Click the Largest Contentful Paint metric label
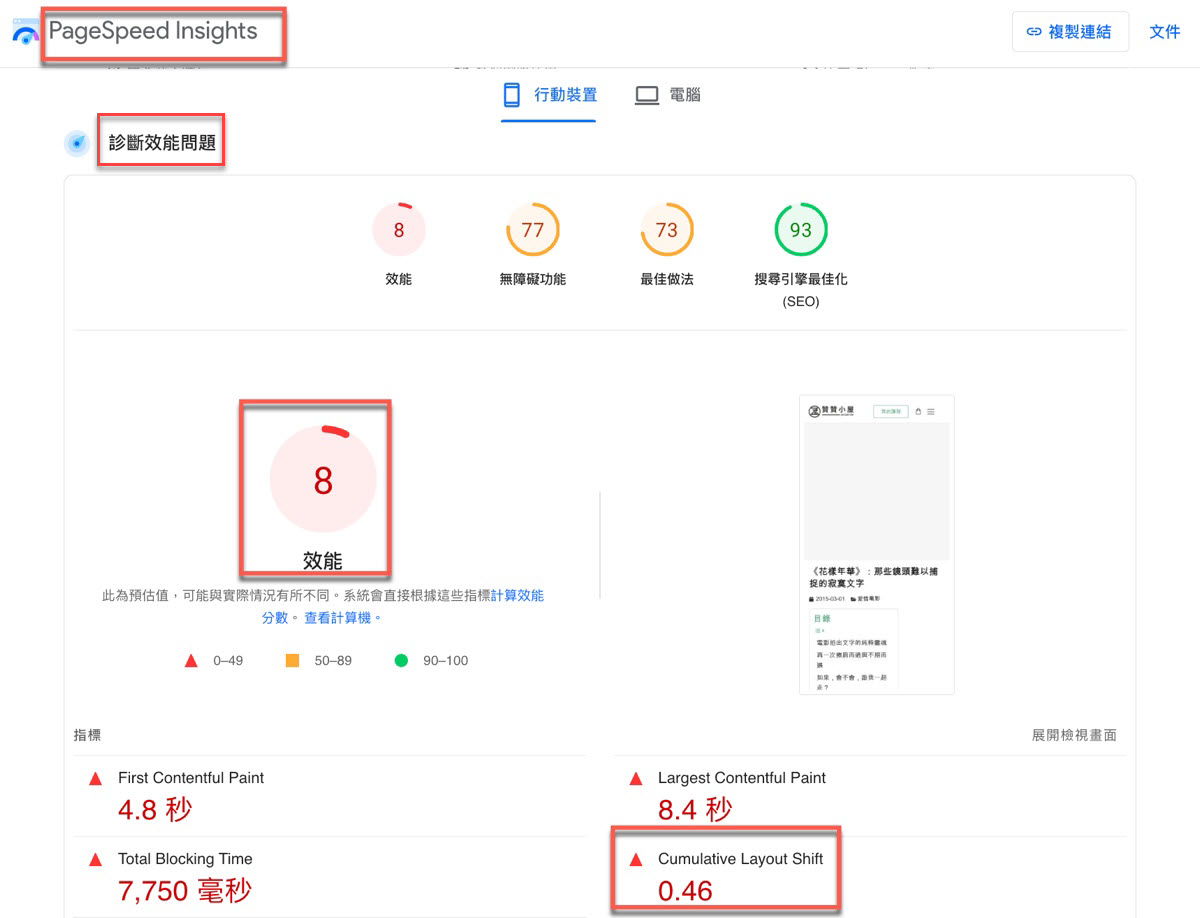 click(x=742, y=778)
